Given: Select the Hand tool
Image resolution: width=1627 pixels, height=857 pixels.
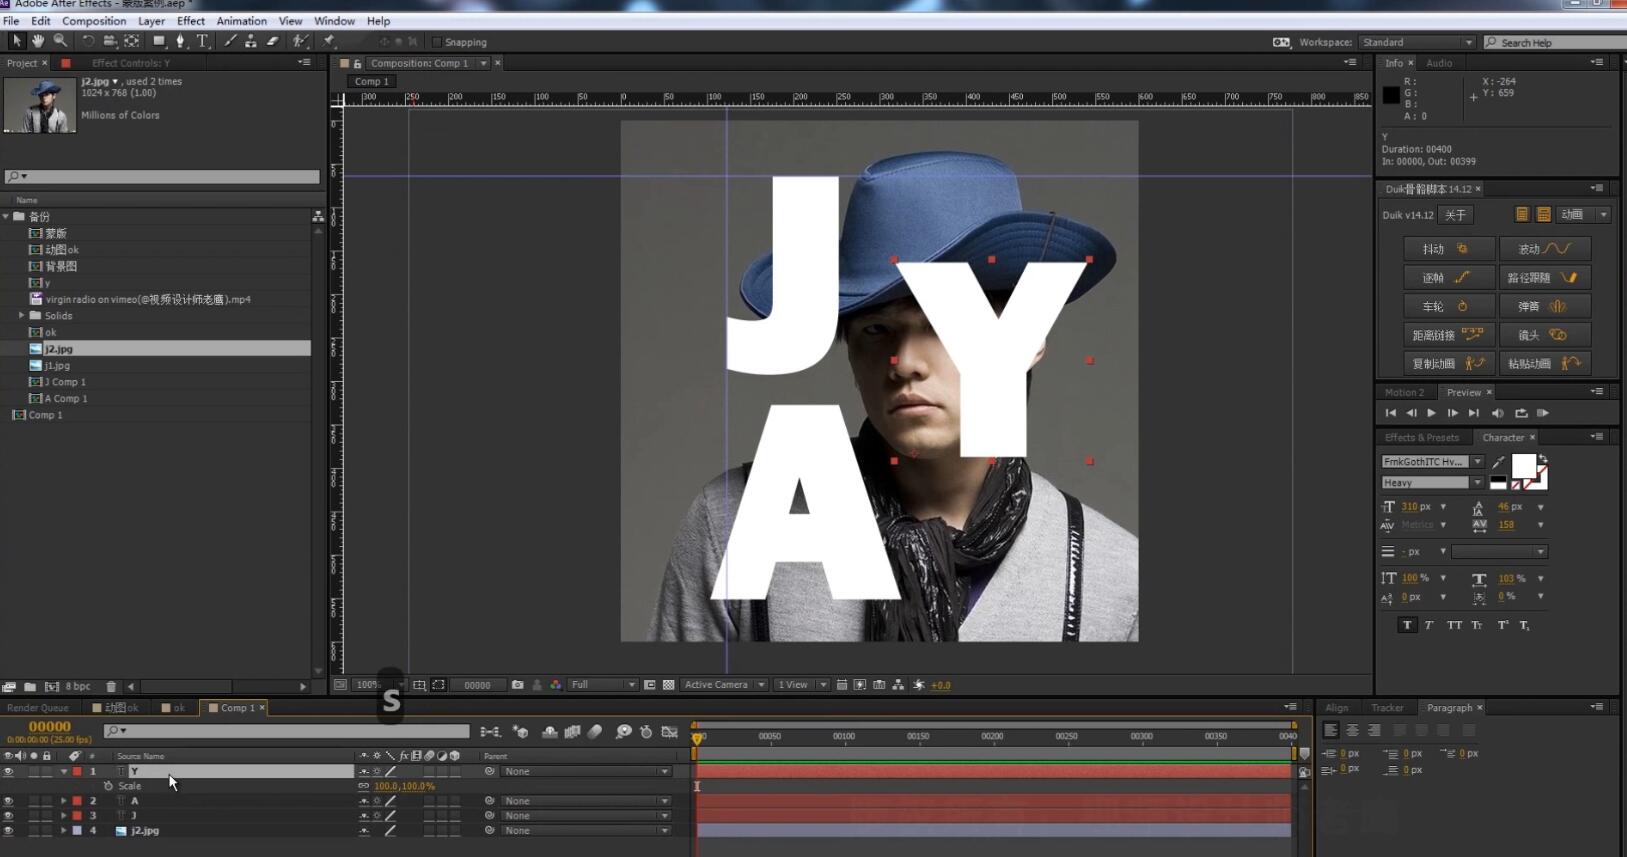Looking at the screenshot, I should [x=38, y=41].
